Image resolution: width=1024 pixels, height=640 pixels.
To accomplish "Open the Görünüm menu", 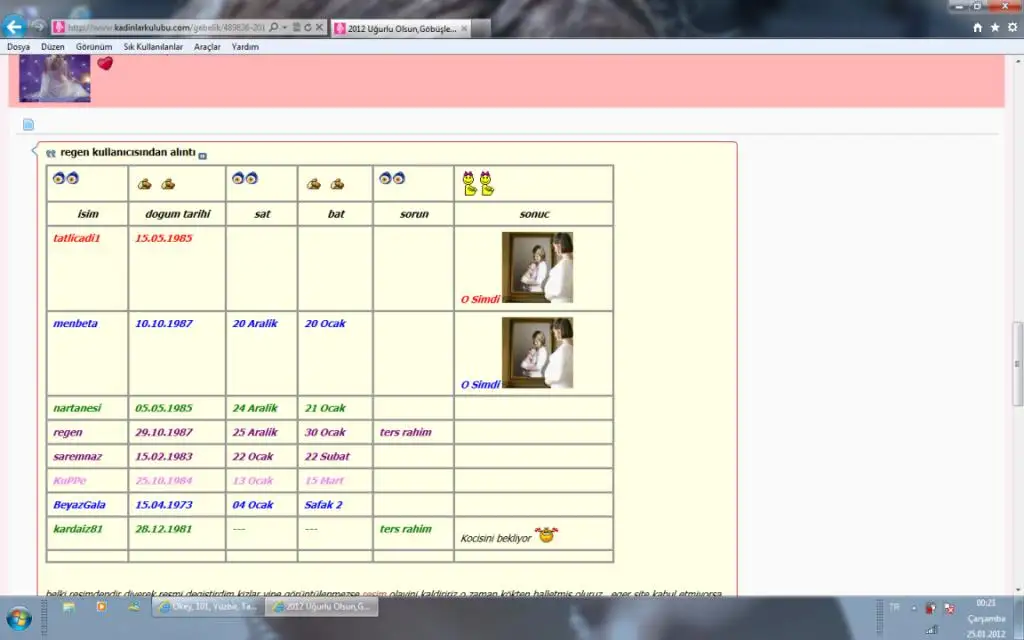I will (94, 47).
